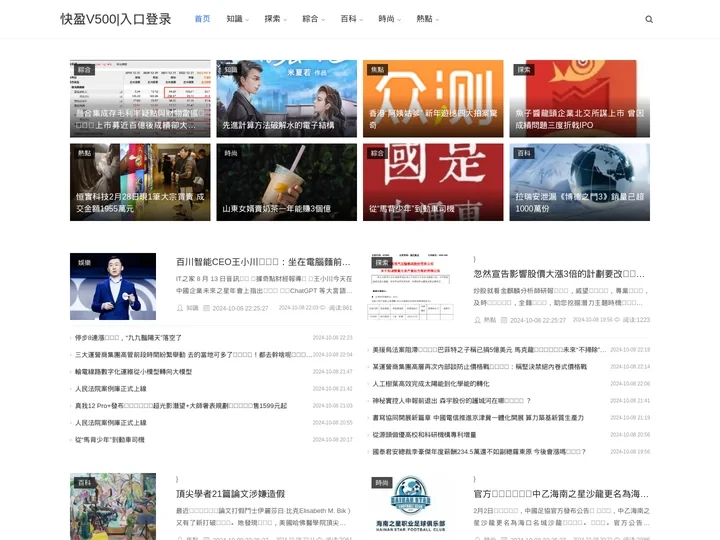Click the Hainan Star football club logo thumbnail

click(411, 506)
